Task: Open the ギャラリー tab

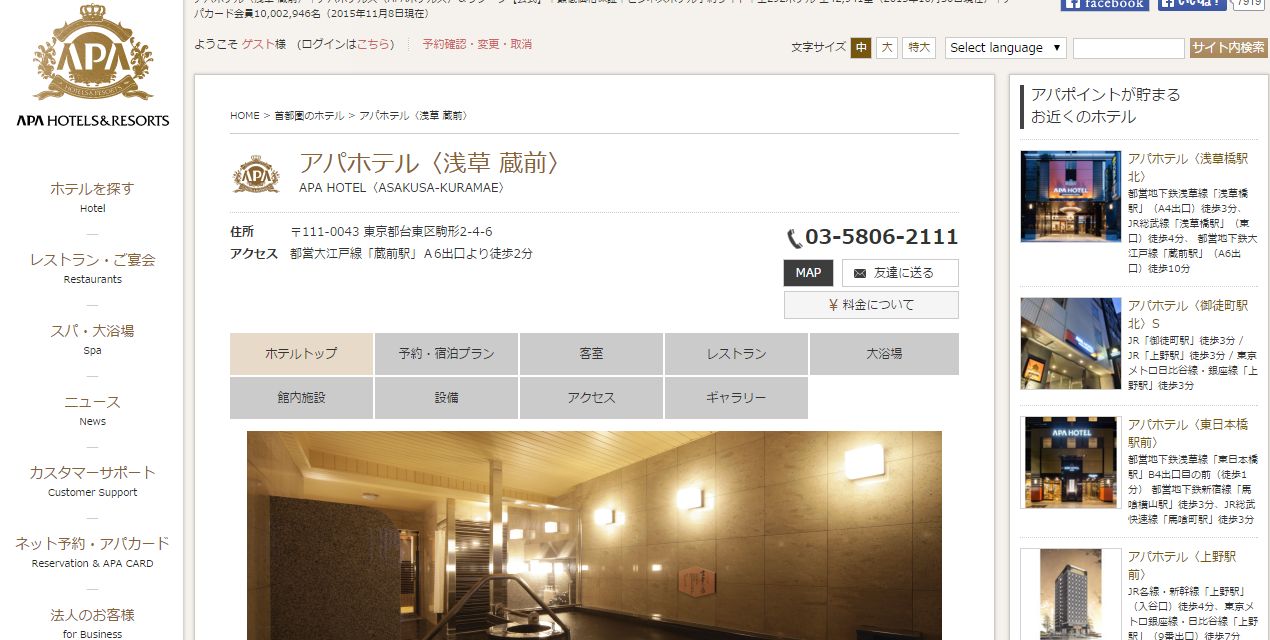Action: pyautogui.click(x=736, y=398)
